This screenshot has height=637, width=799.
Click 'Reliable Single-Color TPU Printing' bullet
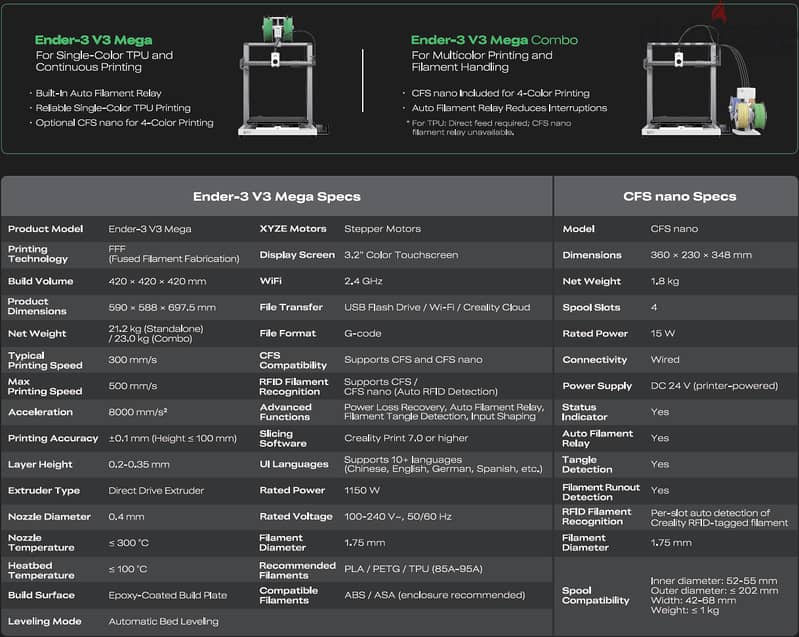pos(113,108)
